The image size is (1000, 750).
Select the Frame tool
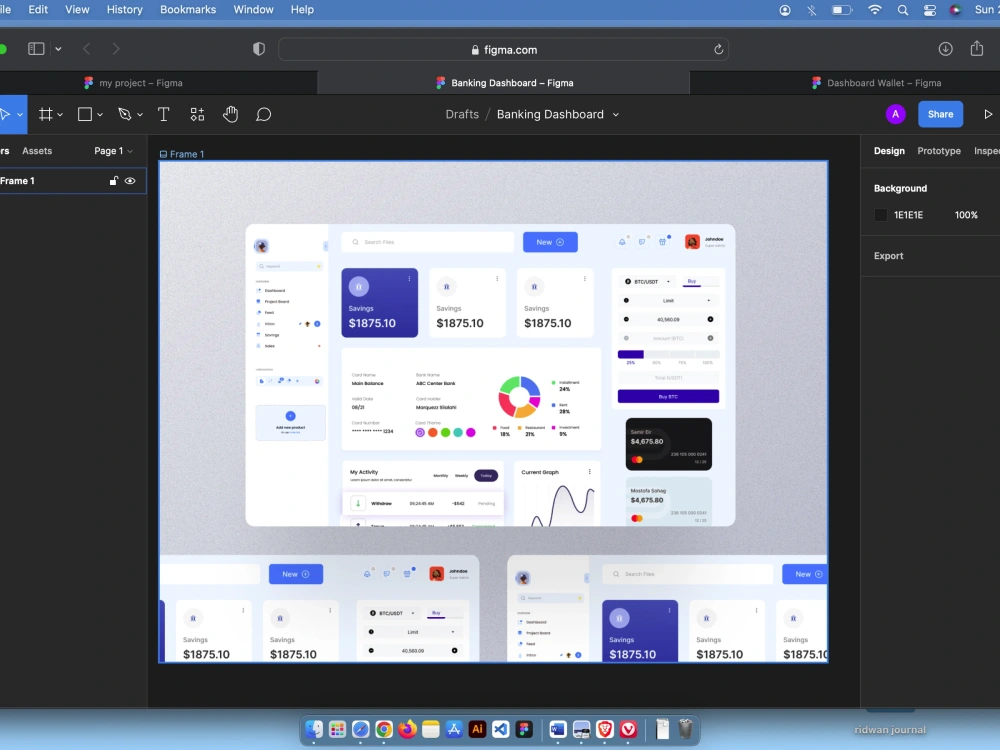44,114
